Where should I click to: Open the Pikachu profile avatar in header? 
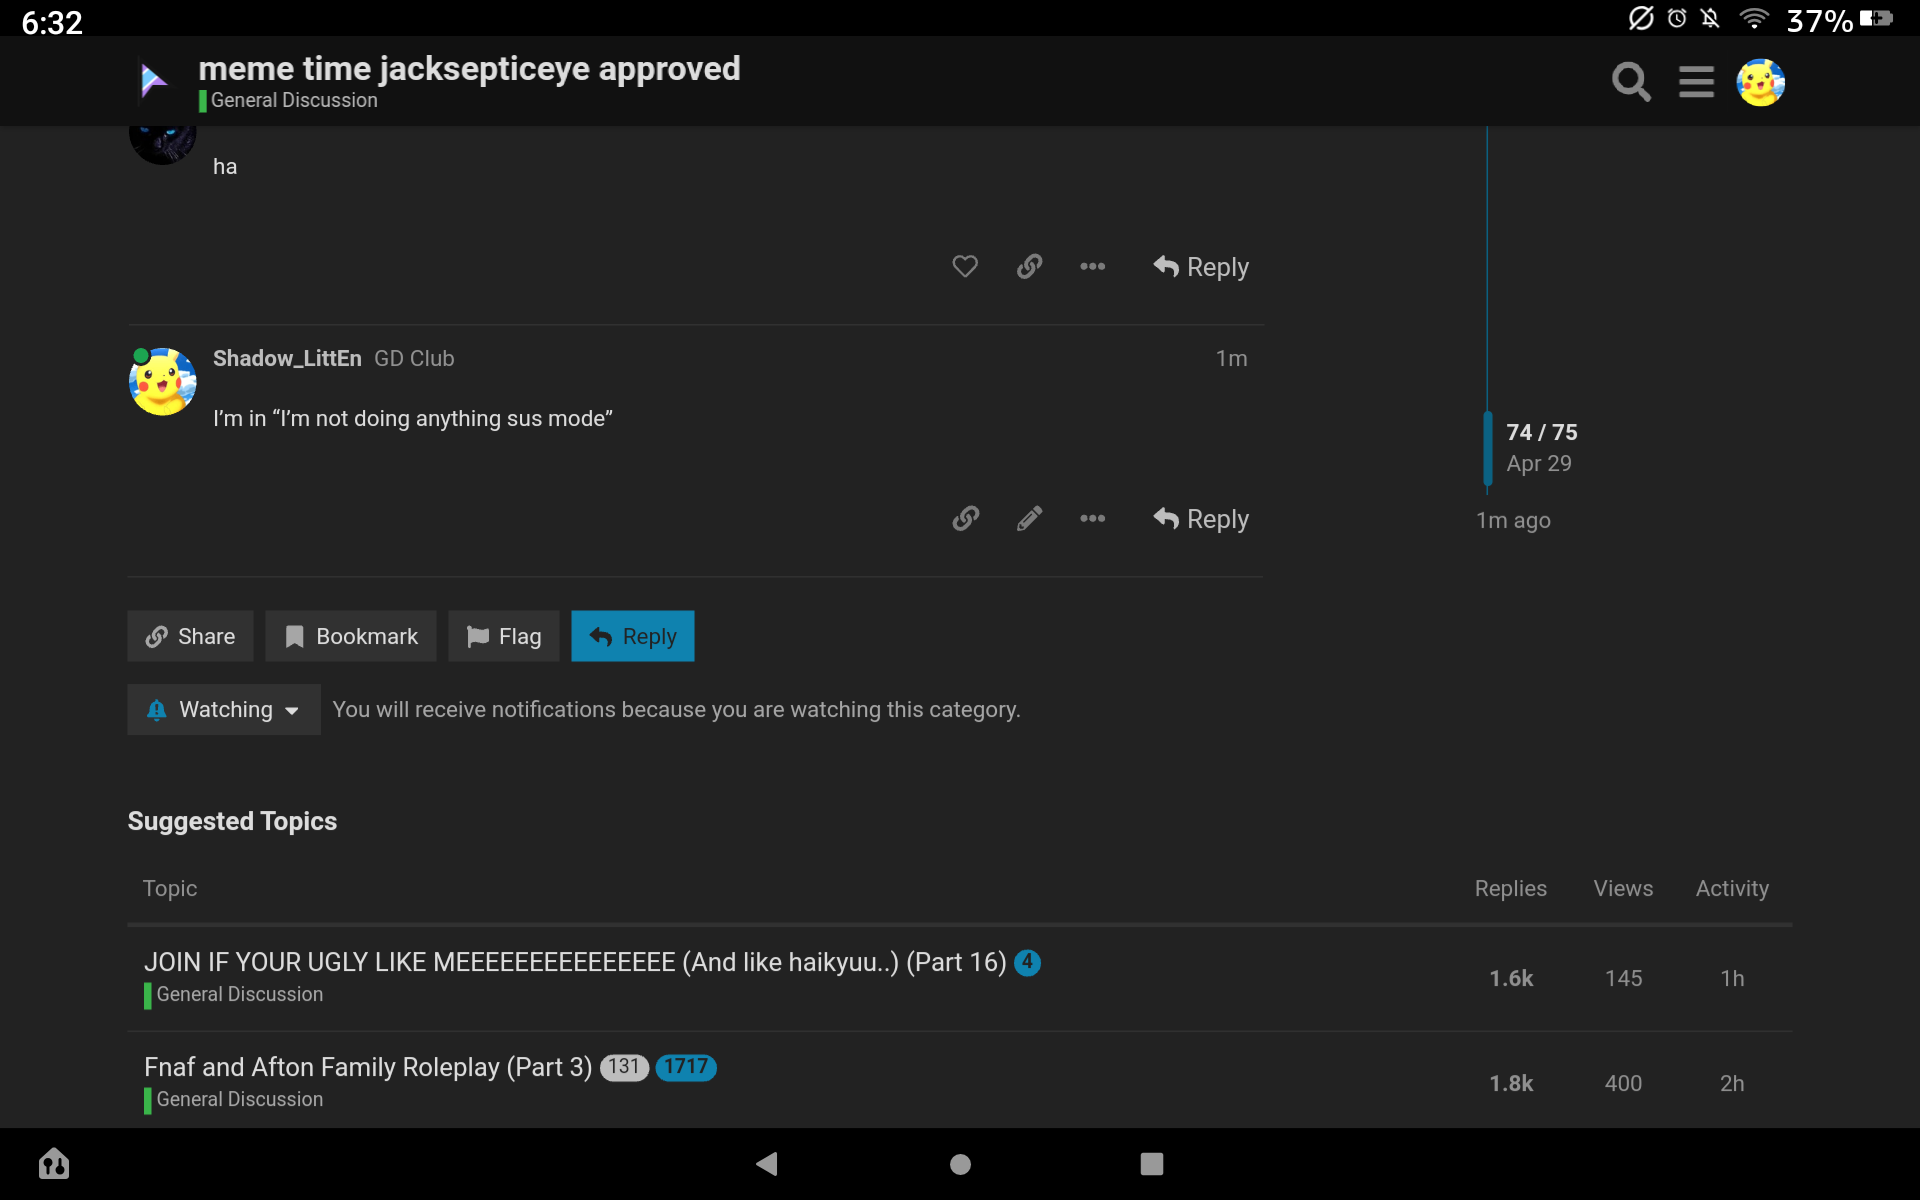tap(1760, 82)
